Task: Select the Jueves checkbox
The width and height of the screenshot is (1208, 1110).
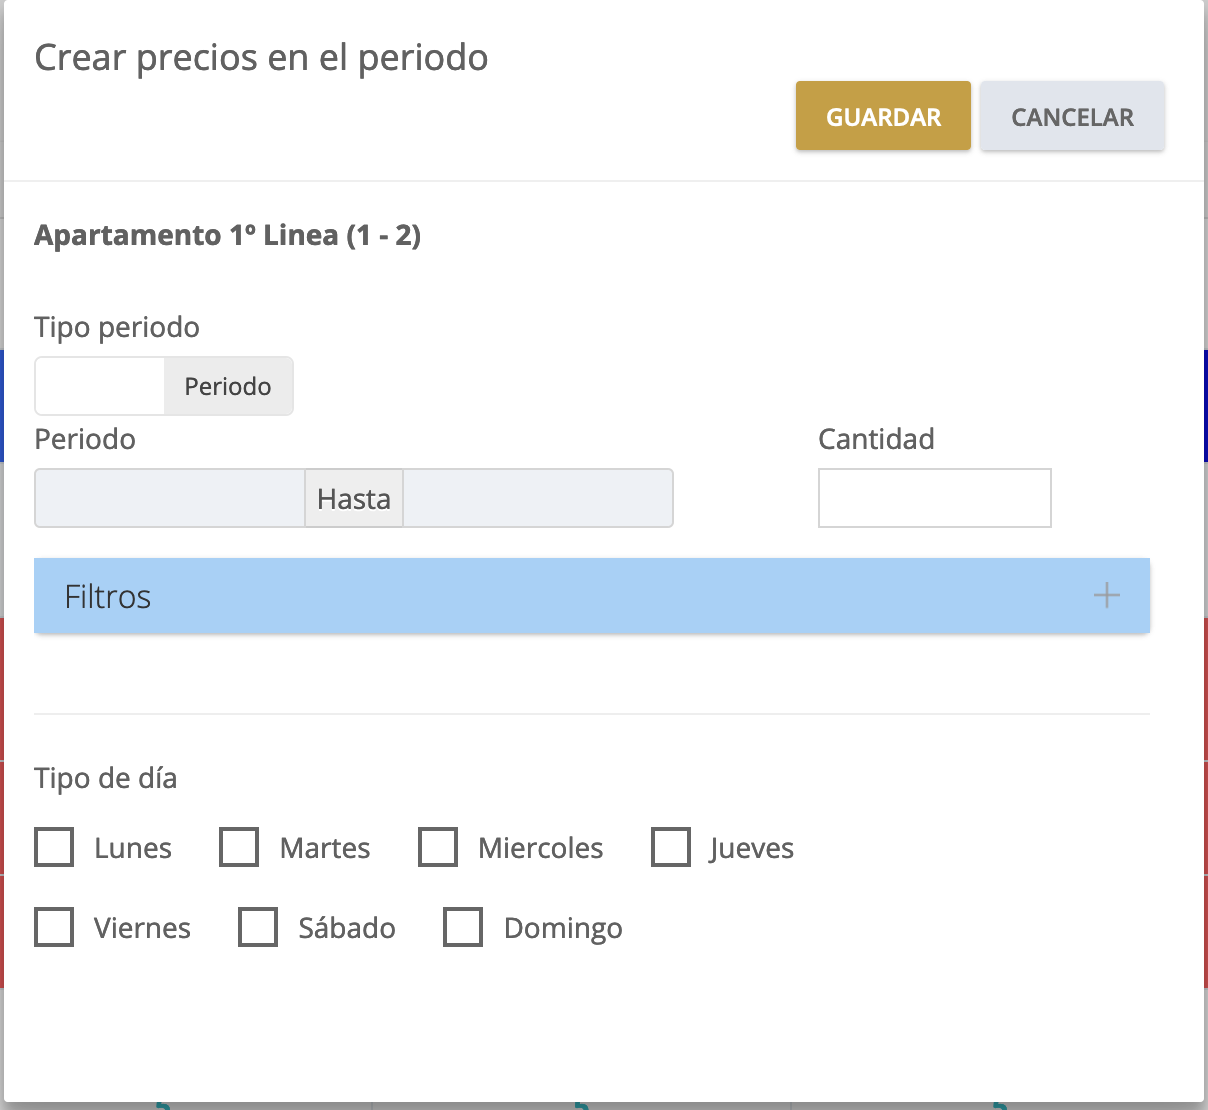Action: [670, 847]
